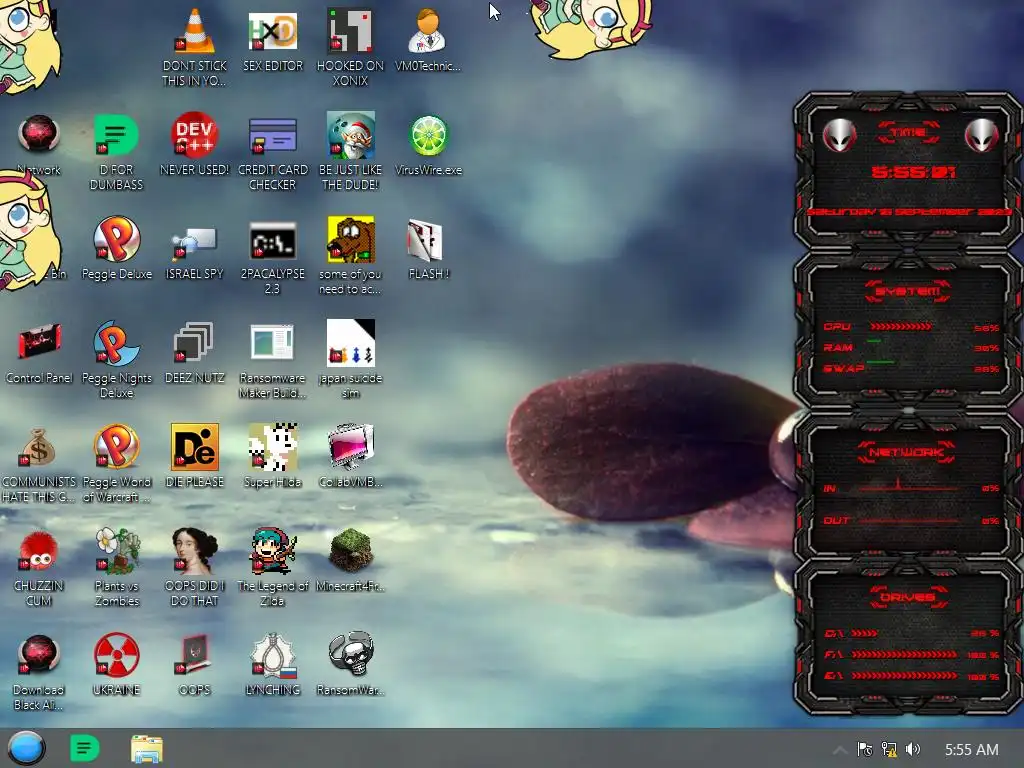Launch 'Super Hilda' desktop icon
This screenshot has height=768, width=1024.
272,447
